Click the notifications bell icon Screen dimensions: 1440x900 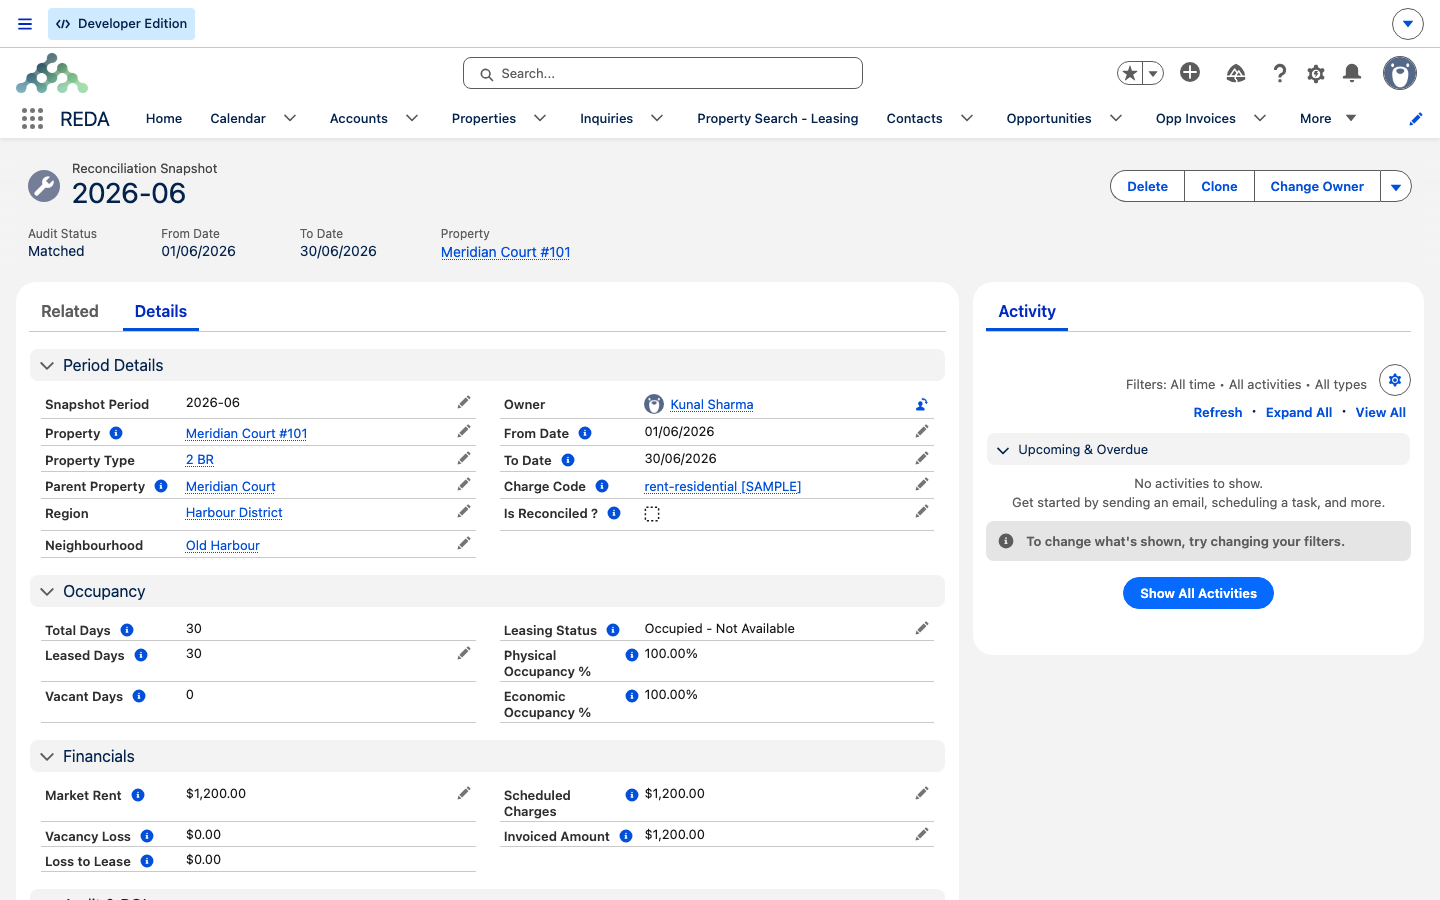[x=1352, y=73]
